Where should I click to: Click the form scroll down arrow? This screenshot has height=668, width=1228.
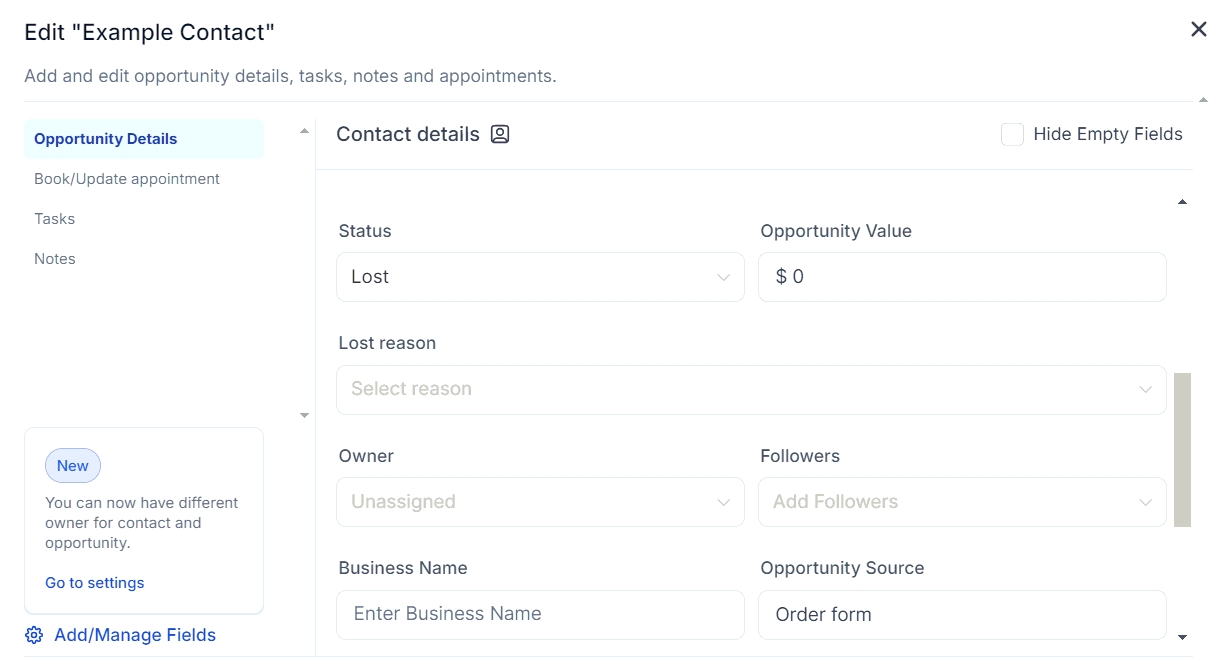click(1182, 637)
